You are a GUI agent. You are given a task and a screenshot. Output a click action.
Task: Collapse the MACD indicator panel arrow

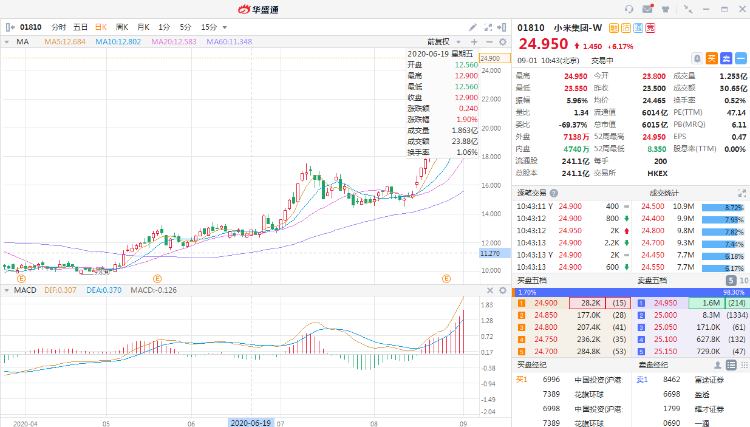(7, 290)
